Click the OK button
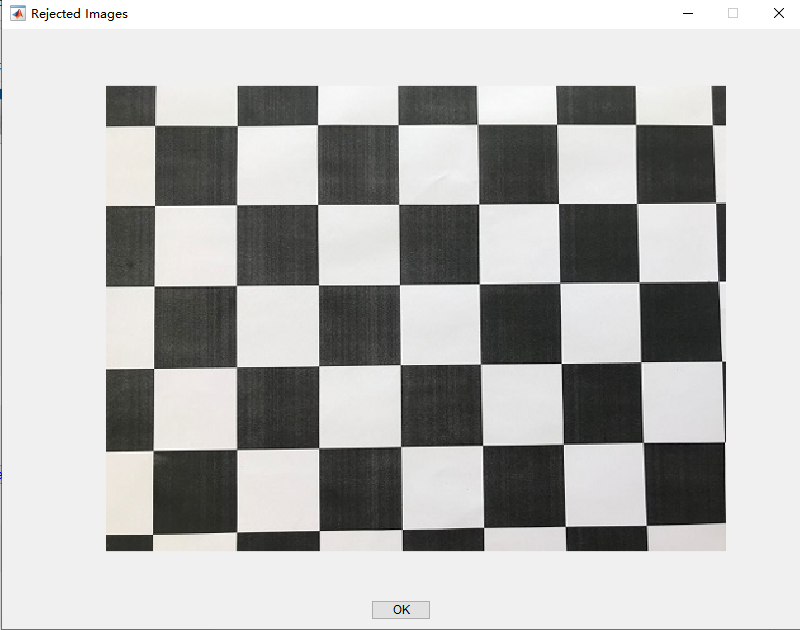The width and height of the screenshot is (800, 630). [x=401, y=610]
